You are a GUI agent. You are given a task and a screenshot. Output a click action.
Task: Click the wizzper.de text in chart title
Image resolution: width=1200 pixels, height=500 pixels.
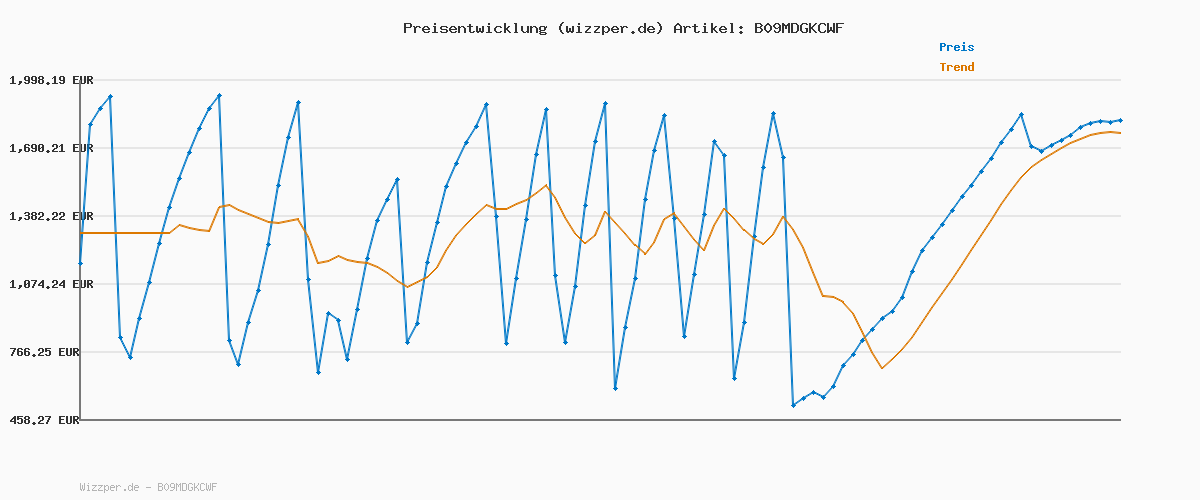coord(611,28)
